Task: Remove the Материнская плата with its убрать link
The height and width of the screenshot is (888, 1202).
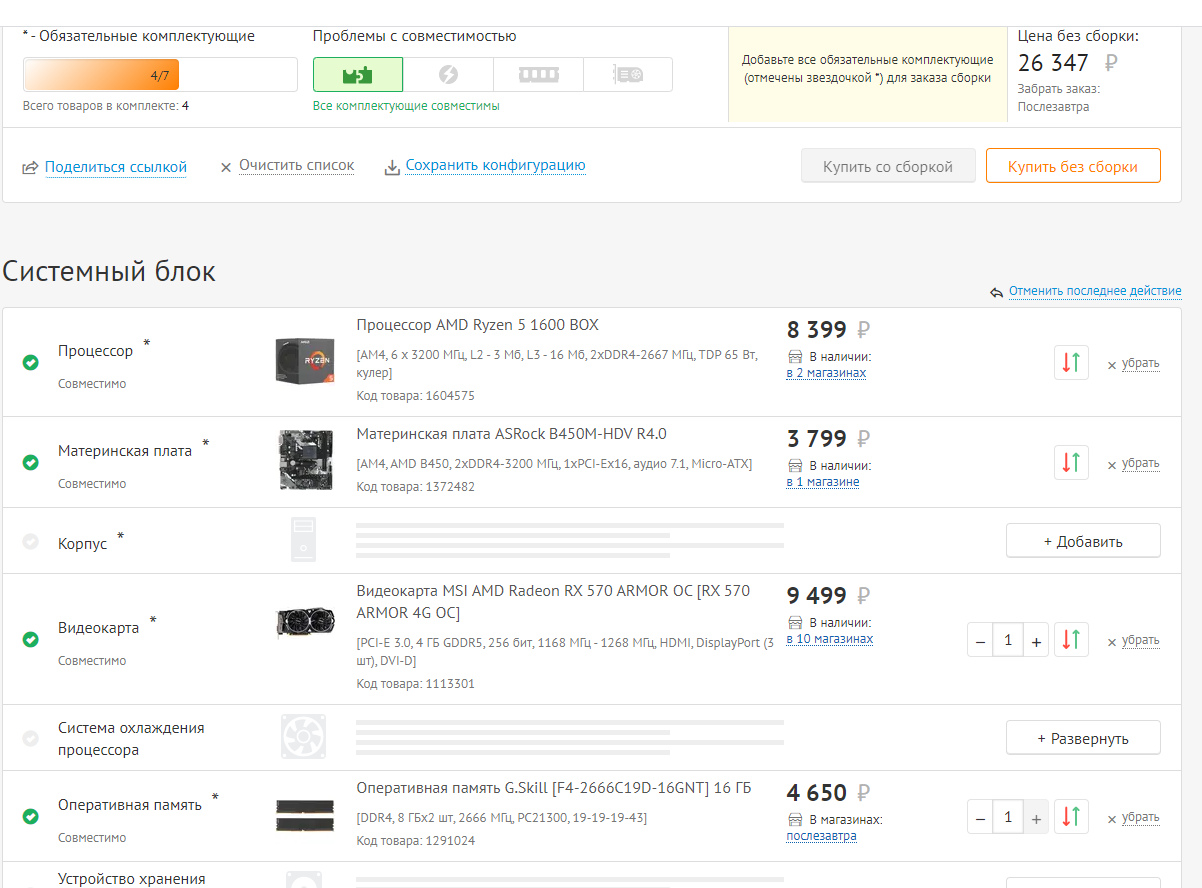Action: (1140, 463)
